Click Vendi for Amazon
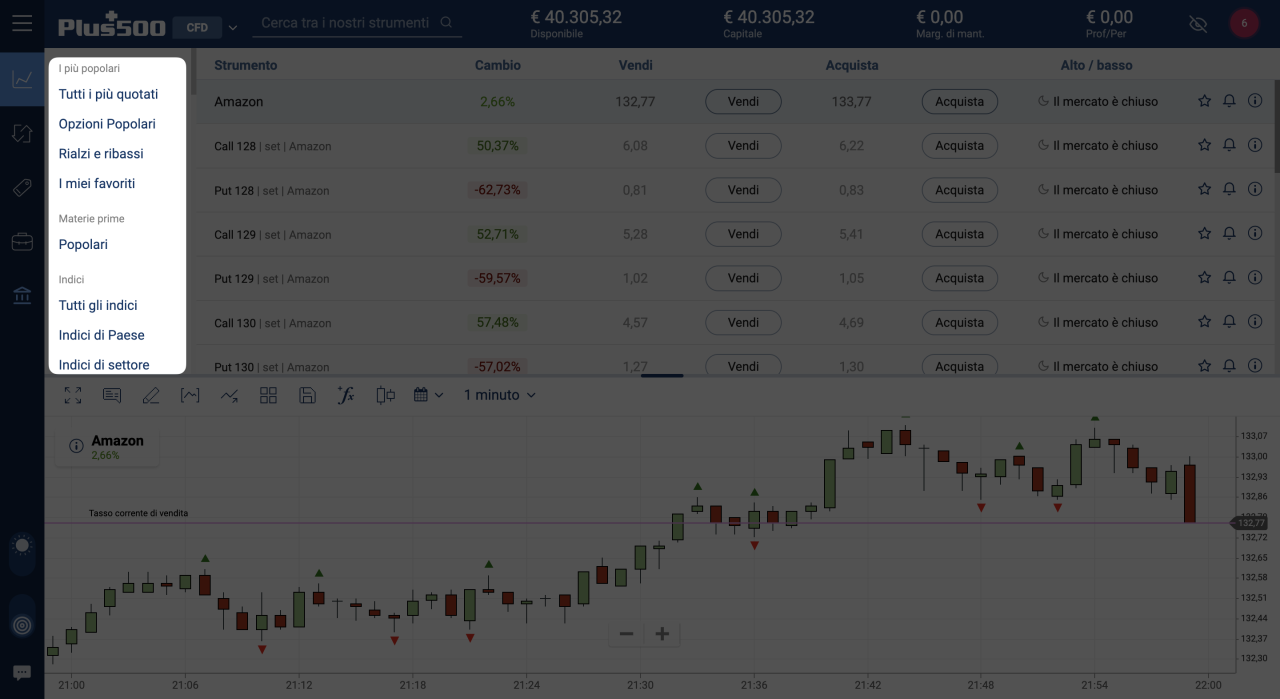The image size is (1280, 699). tap(743, 101)
